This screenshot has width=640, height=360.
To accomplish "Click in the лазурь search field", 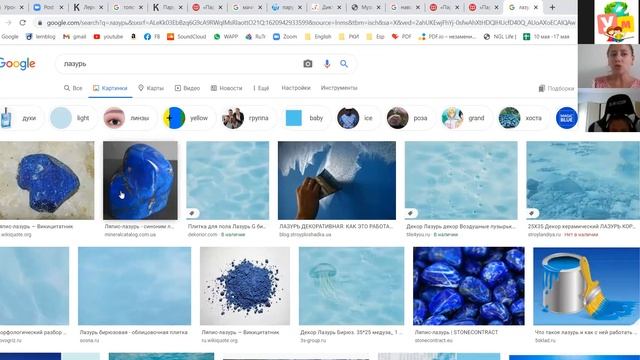I will [x=180, y=64].
